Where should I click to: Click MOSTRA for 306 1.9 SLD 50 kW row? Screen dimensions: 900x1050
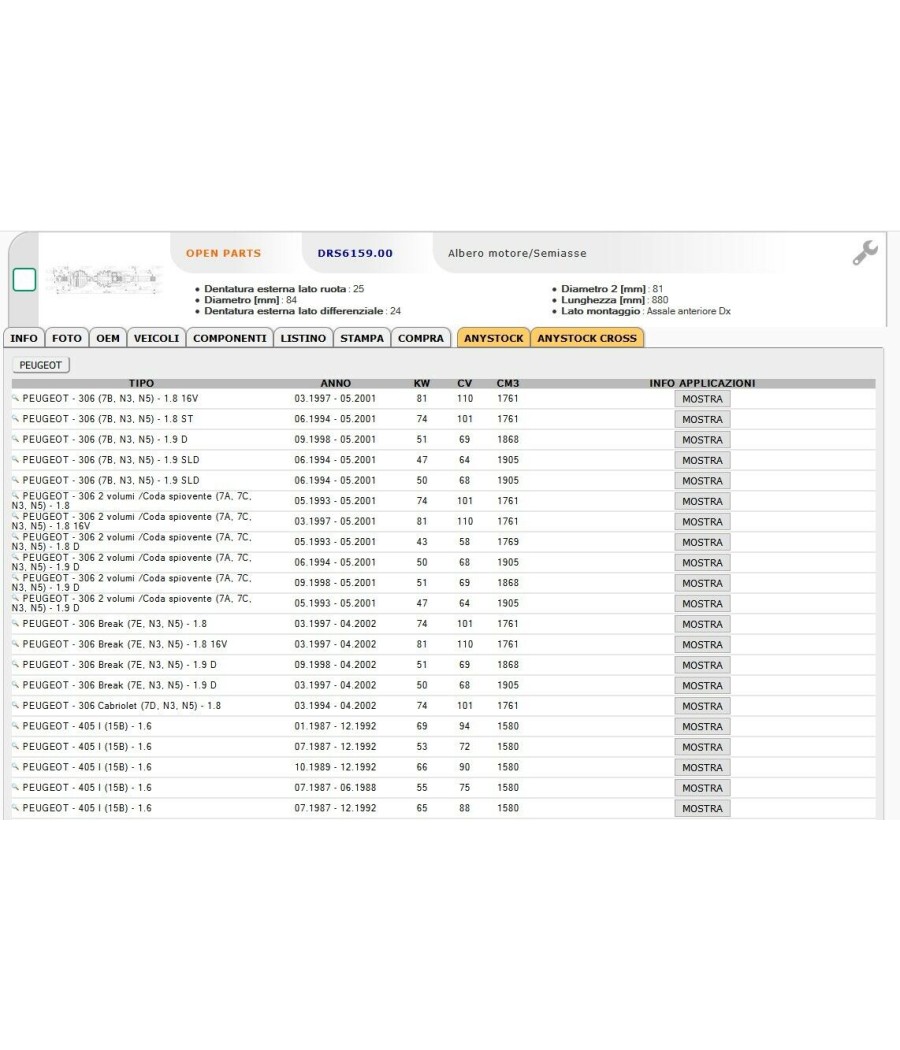click(702, 481)
